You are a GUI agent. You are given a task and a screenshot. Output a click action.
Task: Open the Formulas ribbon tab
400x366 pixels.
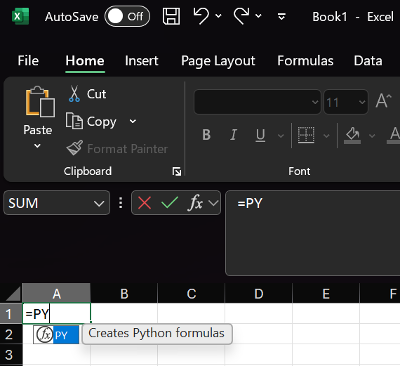[x=305, y=61]
